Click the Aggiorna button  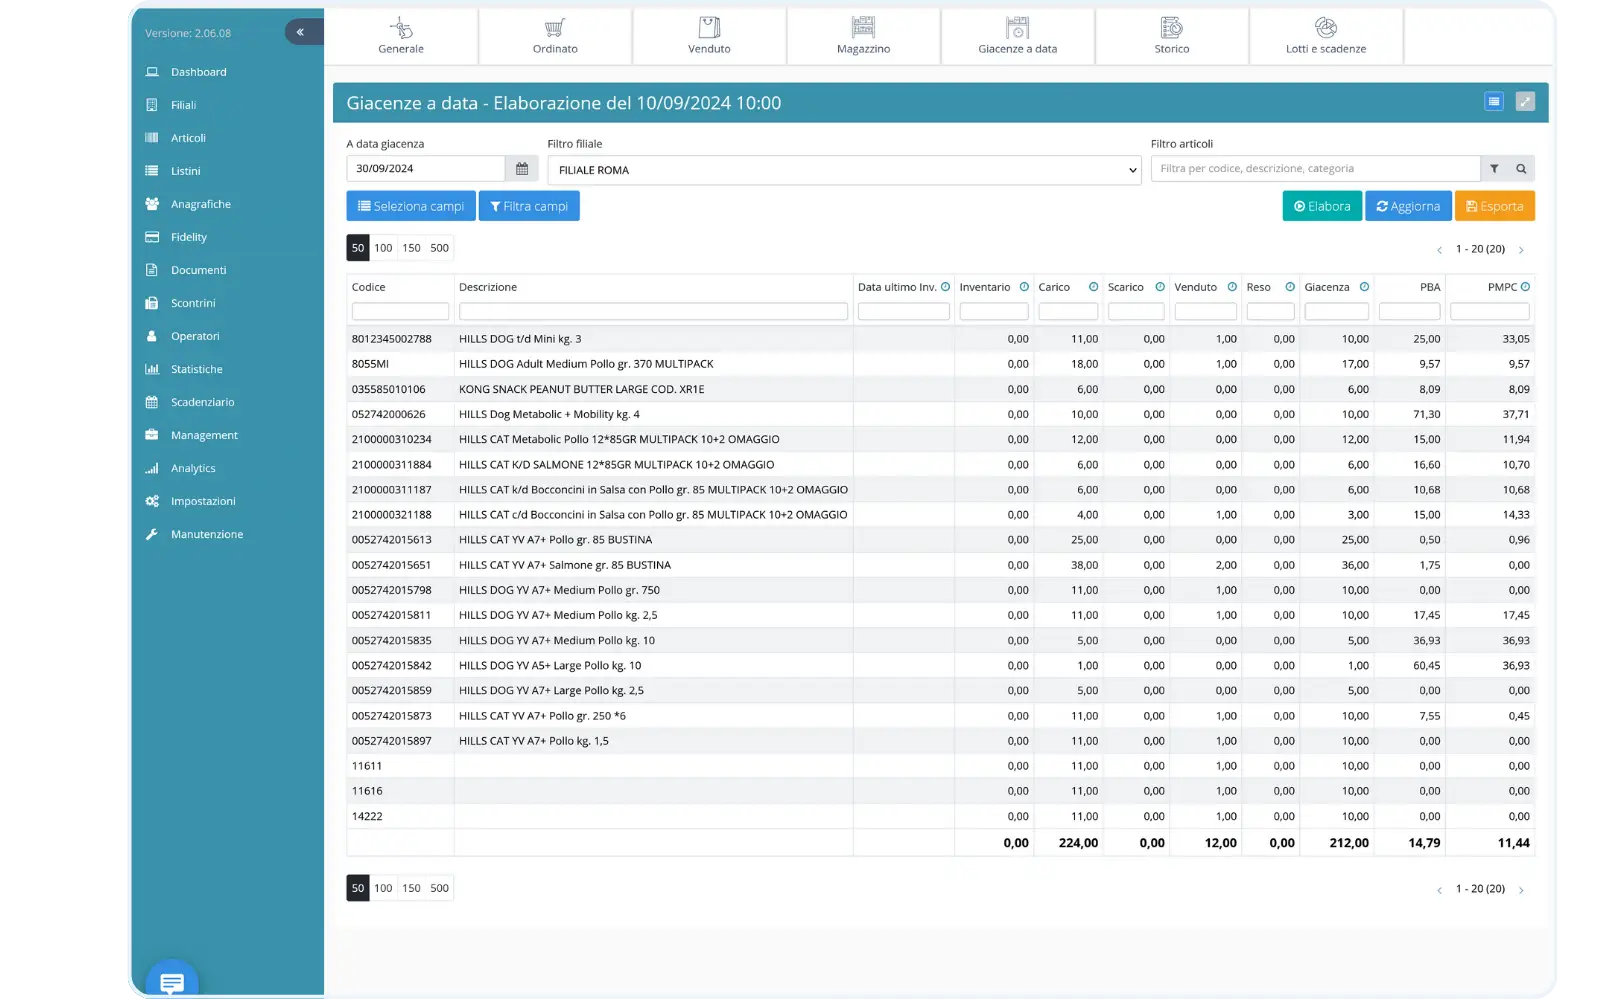coord(1408,206)
